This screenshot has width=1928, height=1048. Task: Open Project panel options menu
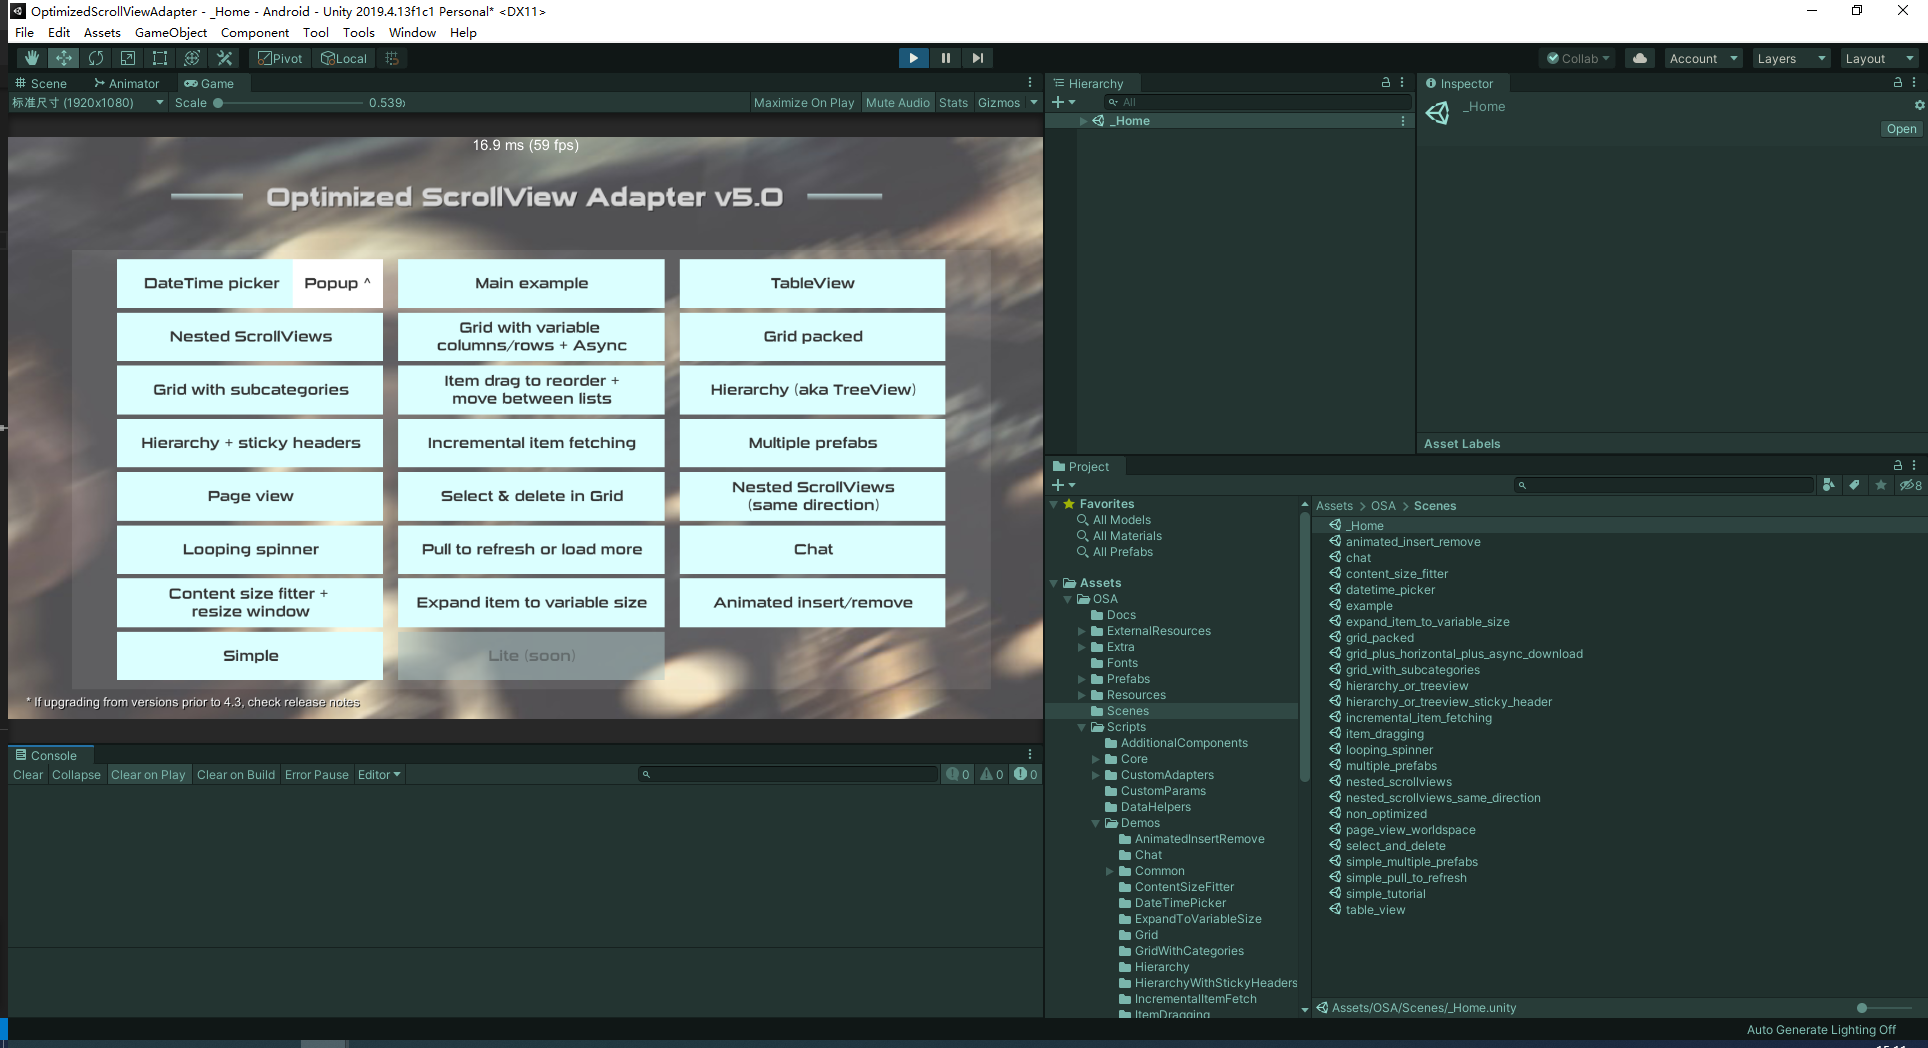(1914, 465)
